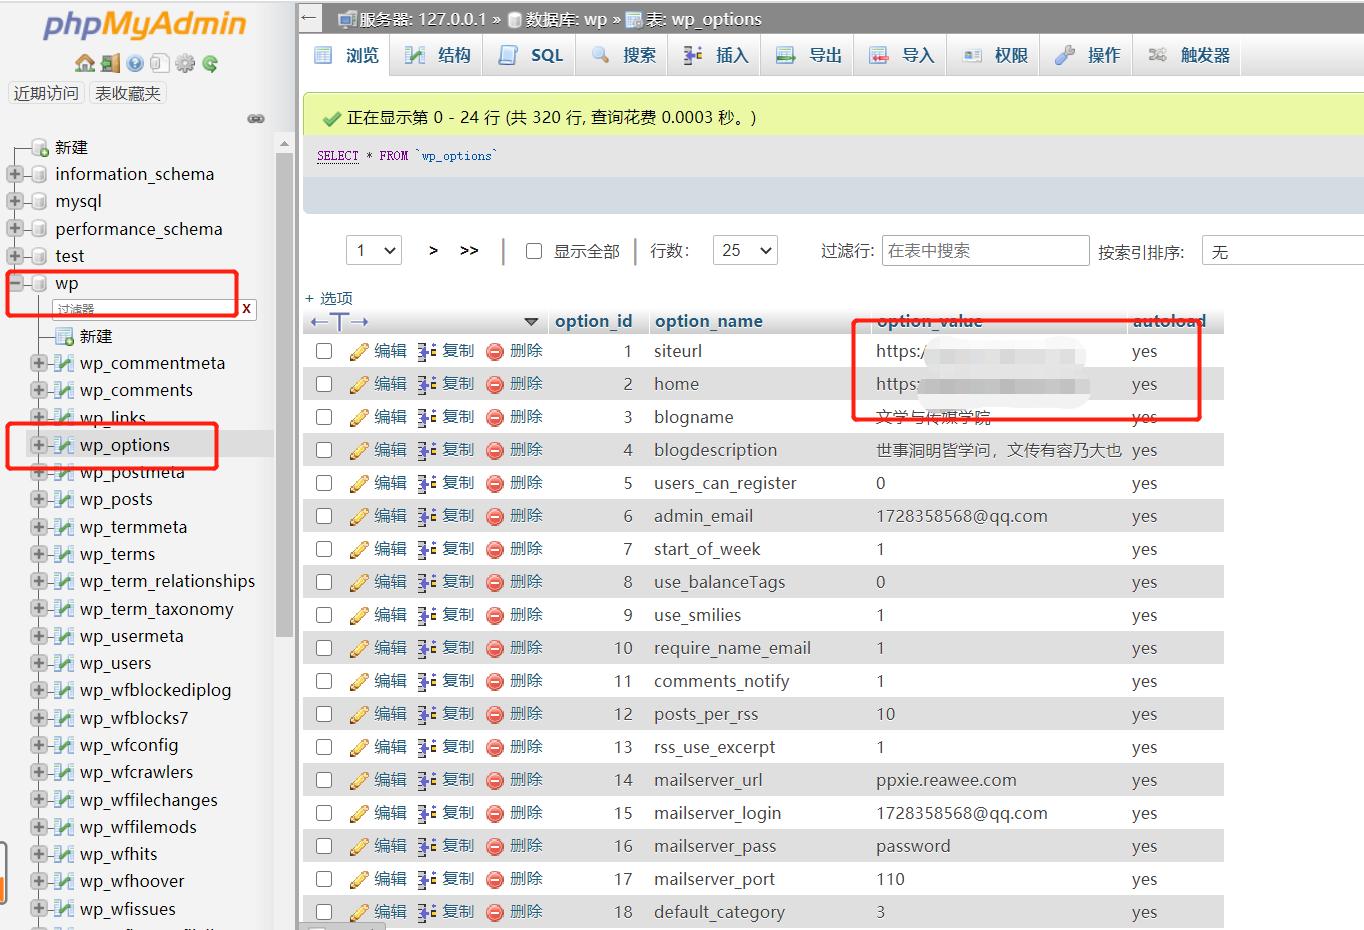Click the ppxie.reawee.com value cell
Screen dimensions: 1364x930
click(x=946, y=780)
